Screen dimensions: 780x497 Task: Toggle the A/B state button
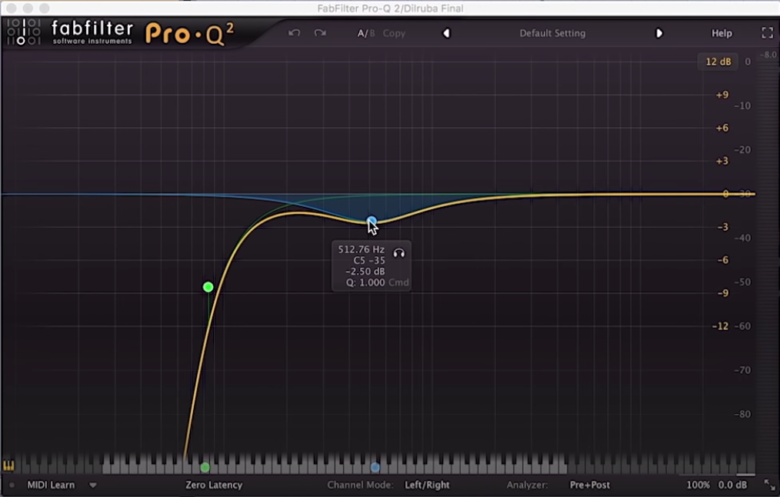366,33
